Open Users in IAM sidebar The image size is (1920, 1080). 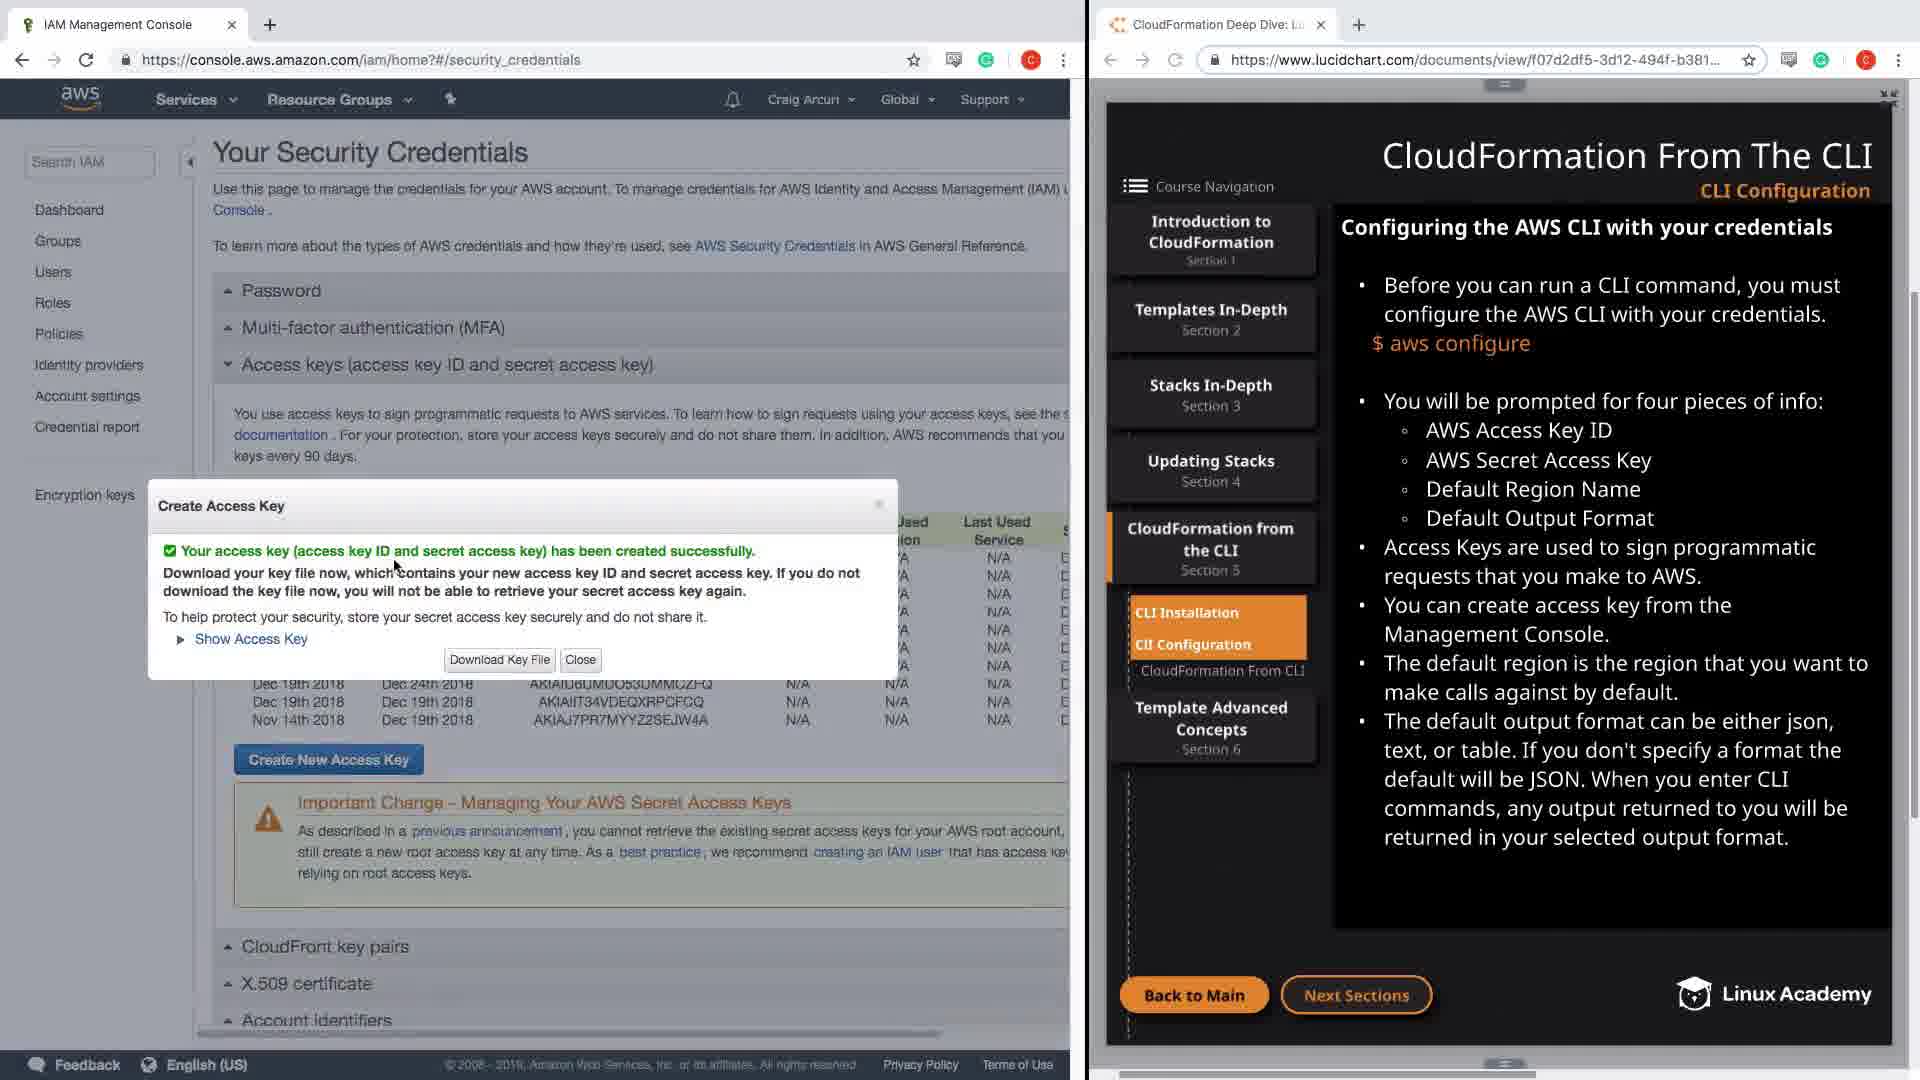coord(53,272)
